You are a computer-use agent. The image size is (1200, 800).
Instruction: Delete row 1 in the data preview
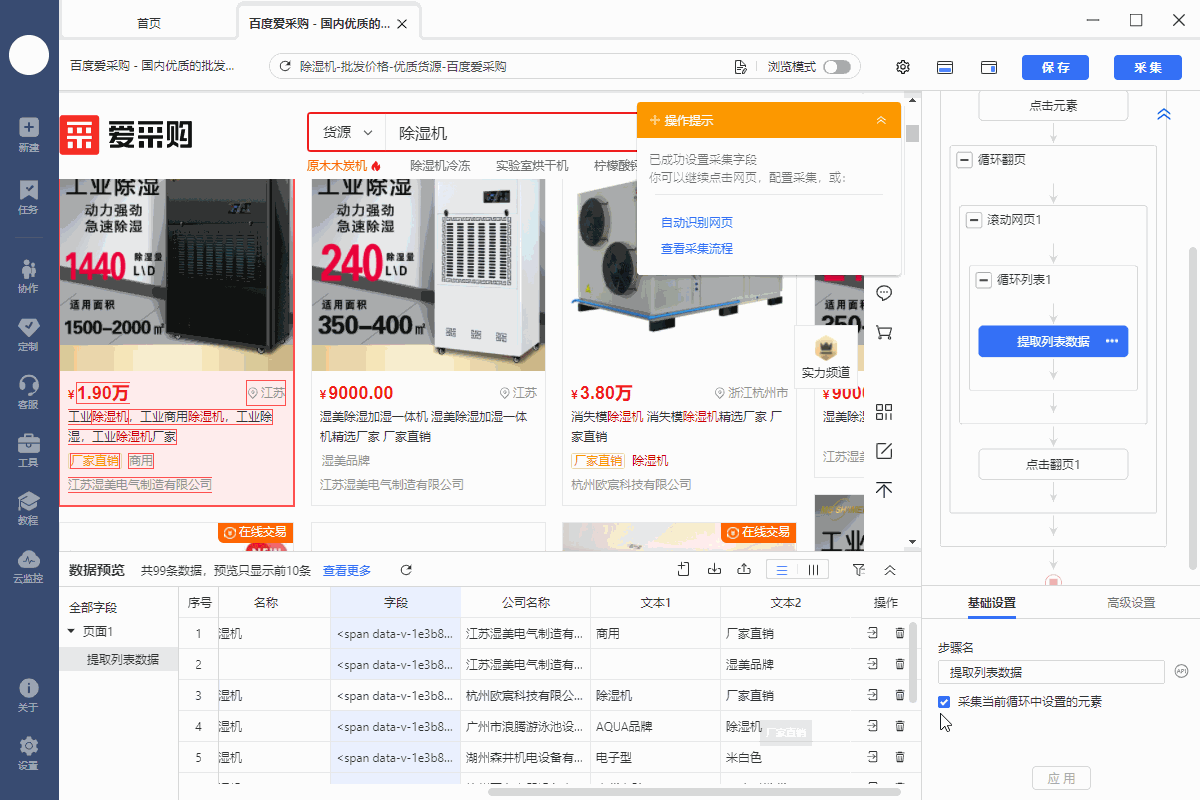900,633
